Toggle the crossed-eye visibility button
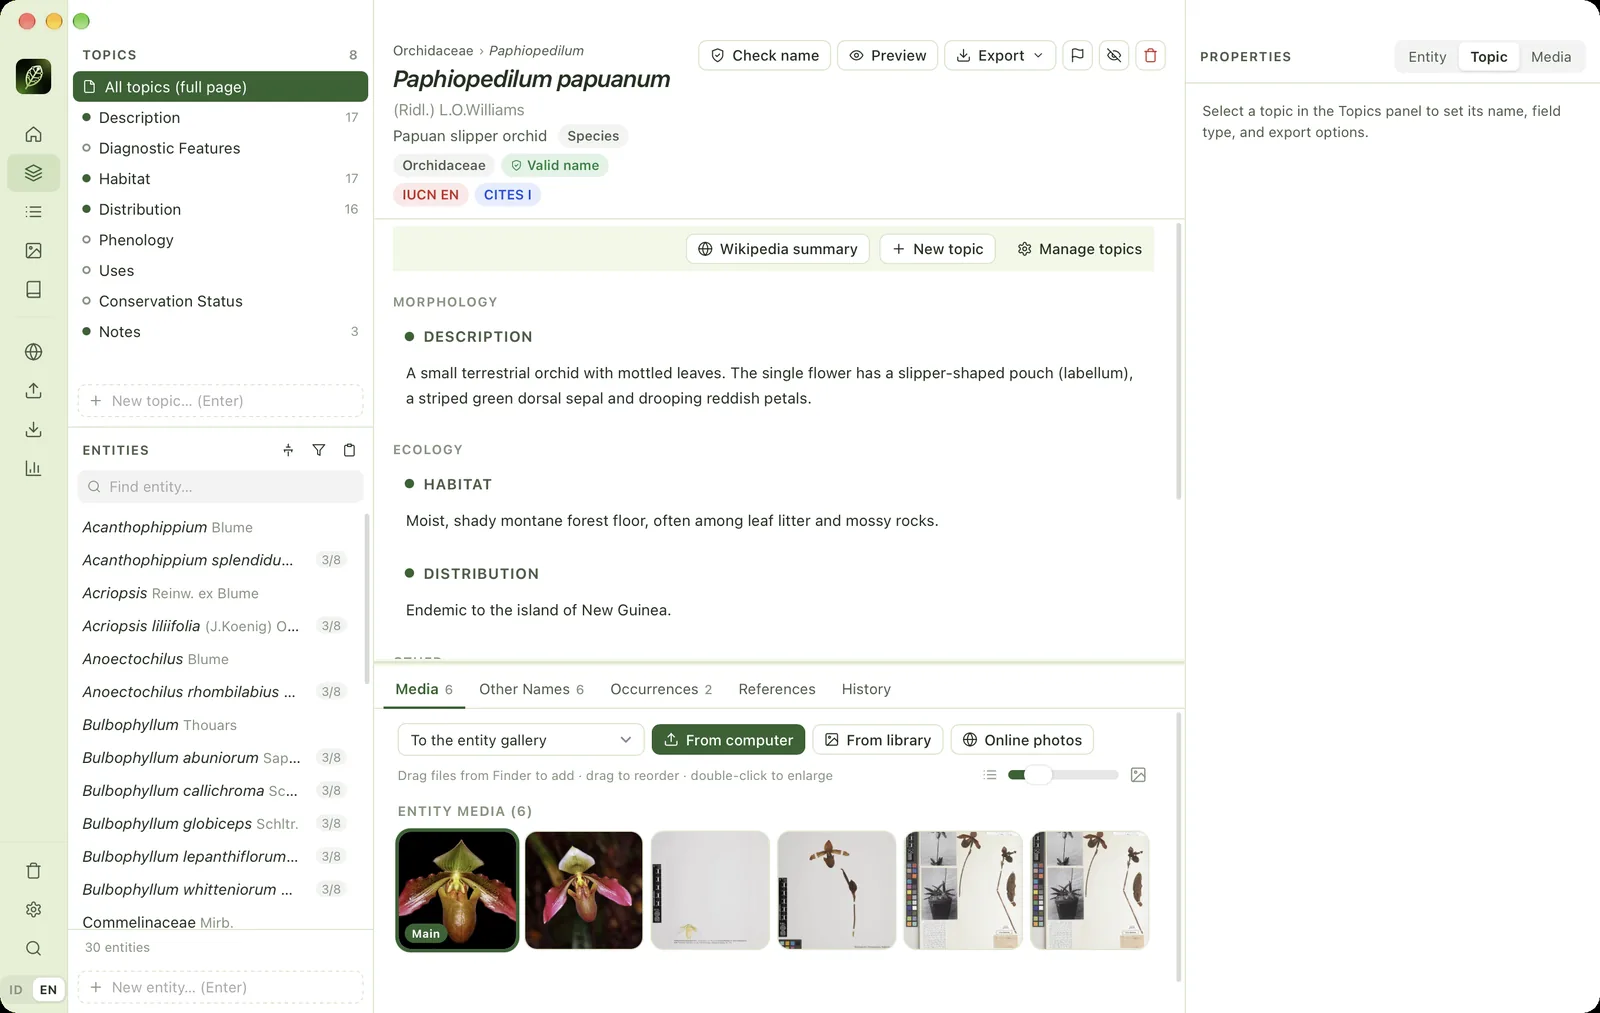The width and height of the screenshot is (1600, 1013). tap(1114, 55)
